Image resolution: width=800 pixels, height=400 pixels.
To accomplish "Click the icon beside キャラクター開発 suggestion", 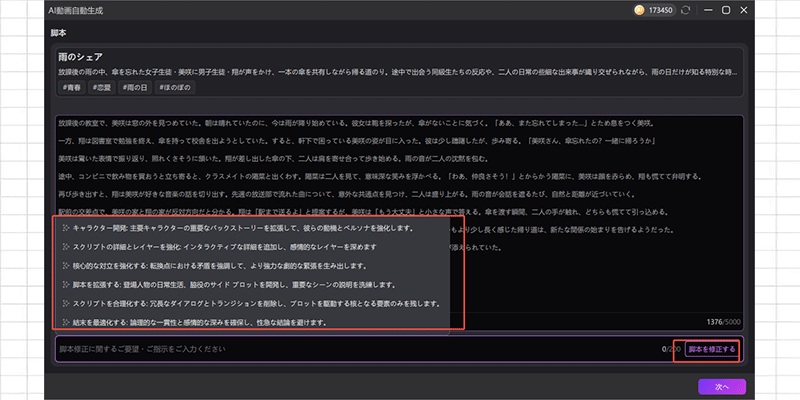I will 66,229.
